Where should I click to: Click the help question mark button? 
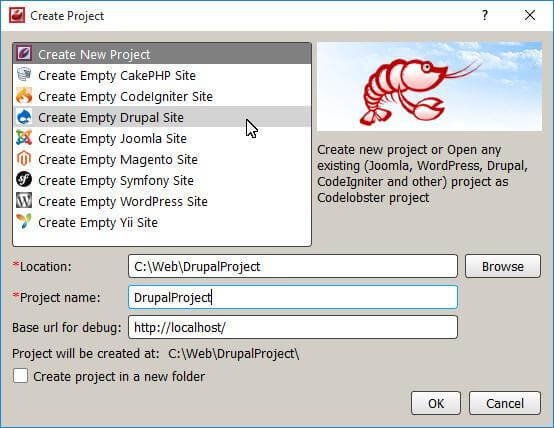(x=485, y=15)
